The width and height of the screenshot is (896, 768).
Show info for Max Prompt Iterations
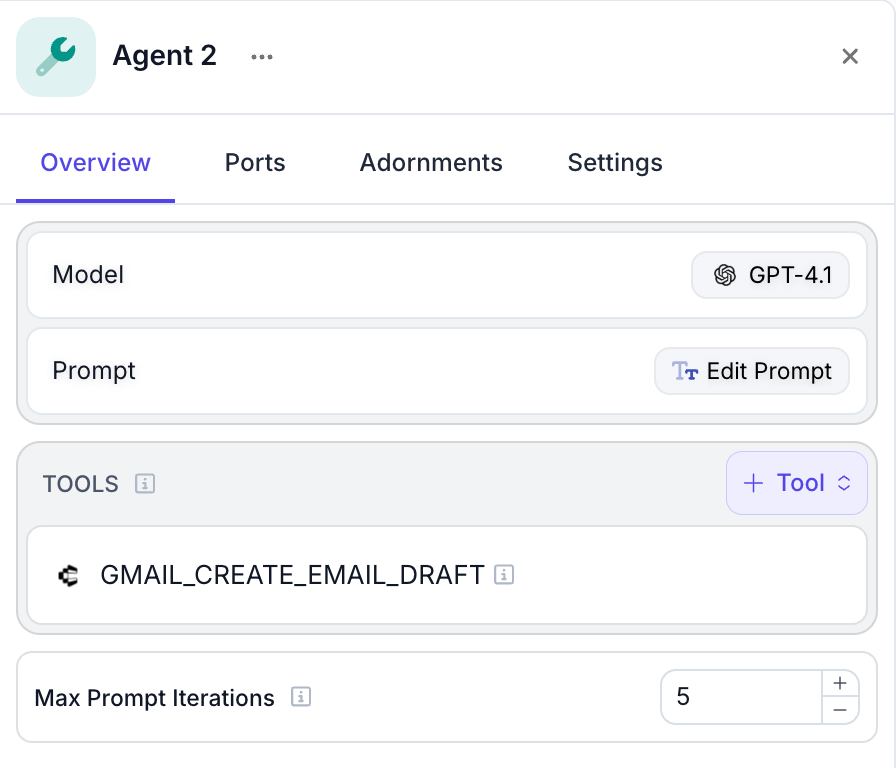click(x=301, y=698)
